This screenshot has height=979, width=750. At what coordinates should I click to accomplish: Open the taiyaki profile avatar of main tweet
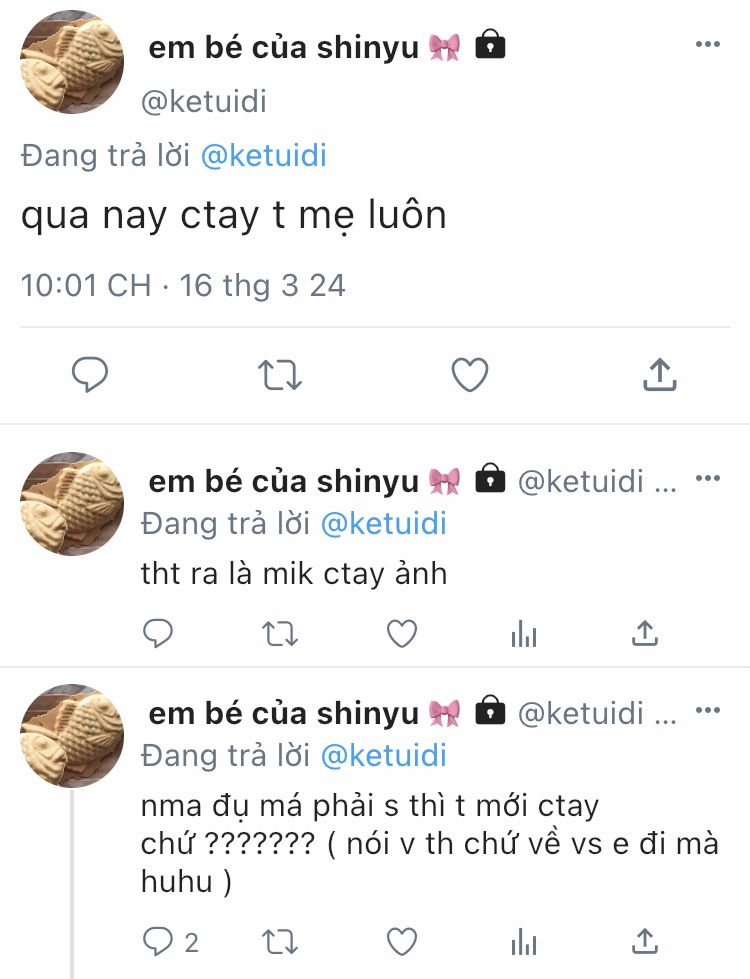coord(72,64)
